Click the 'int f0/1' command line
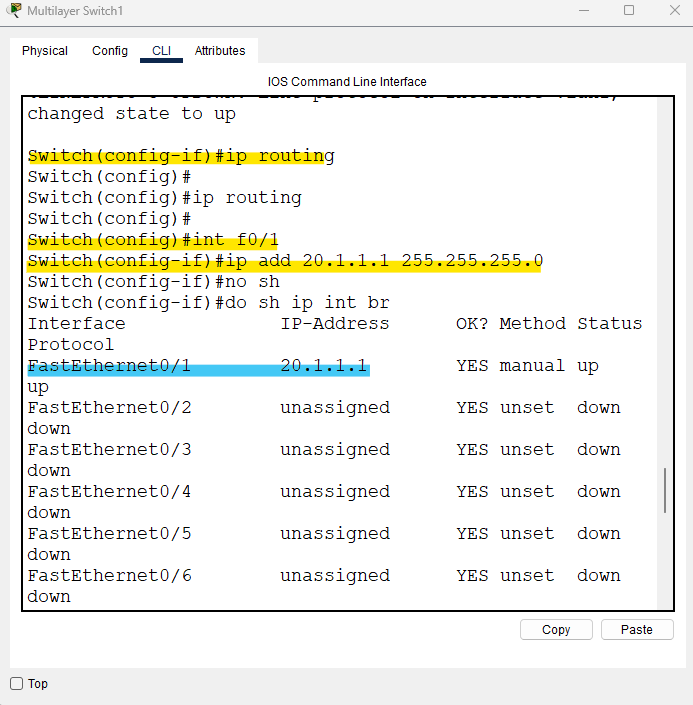The width and height of the screenshot is (693, 705). 153,240
